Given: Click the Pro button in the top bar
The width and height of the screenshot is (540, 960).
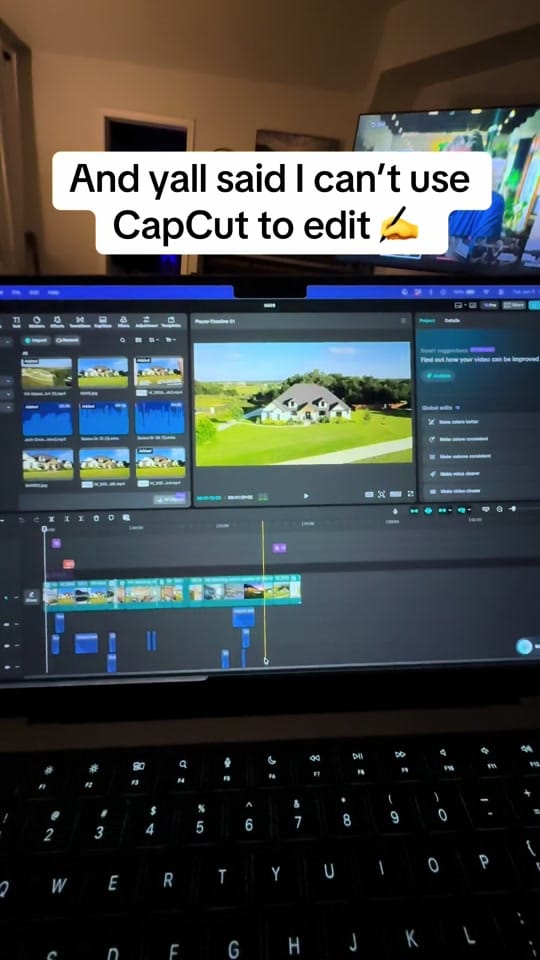Looking at the screenshot, I should coord(490,305).
